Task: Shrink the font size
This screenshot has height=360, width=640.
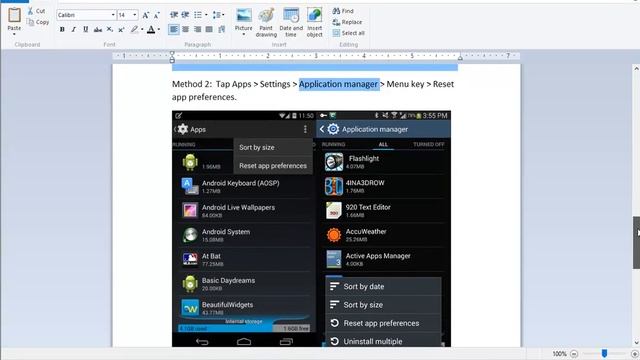Action: click(x=156, y=15)
